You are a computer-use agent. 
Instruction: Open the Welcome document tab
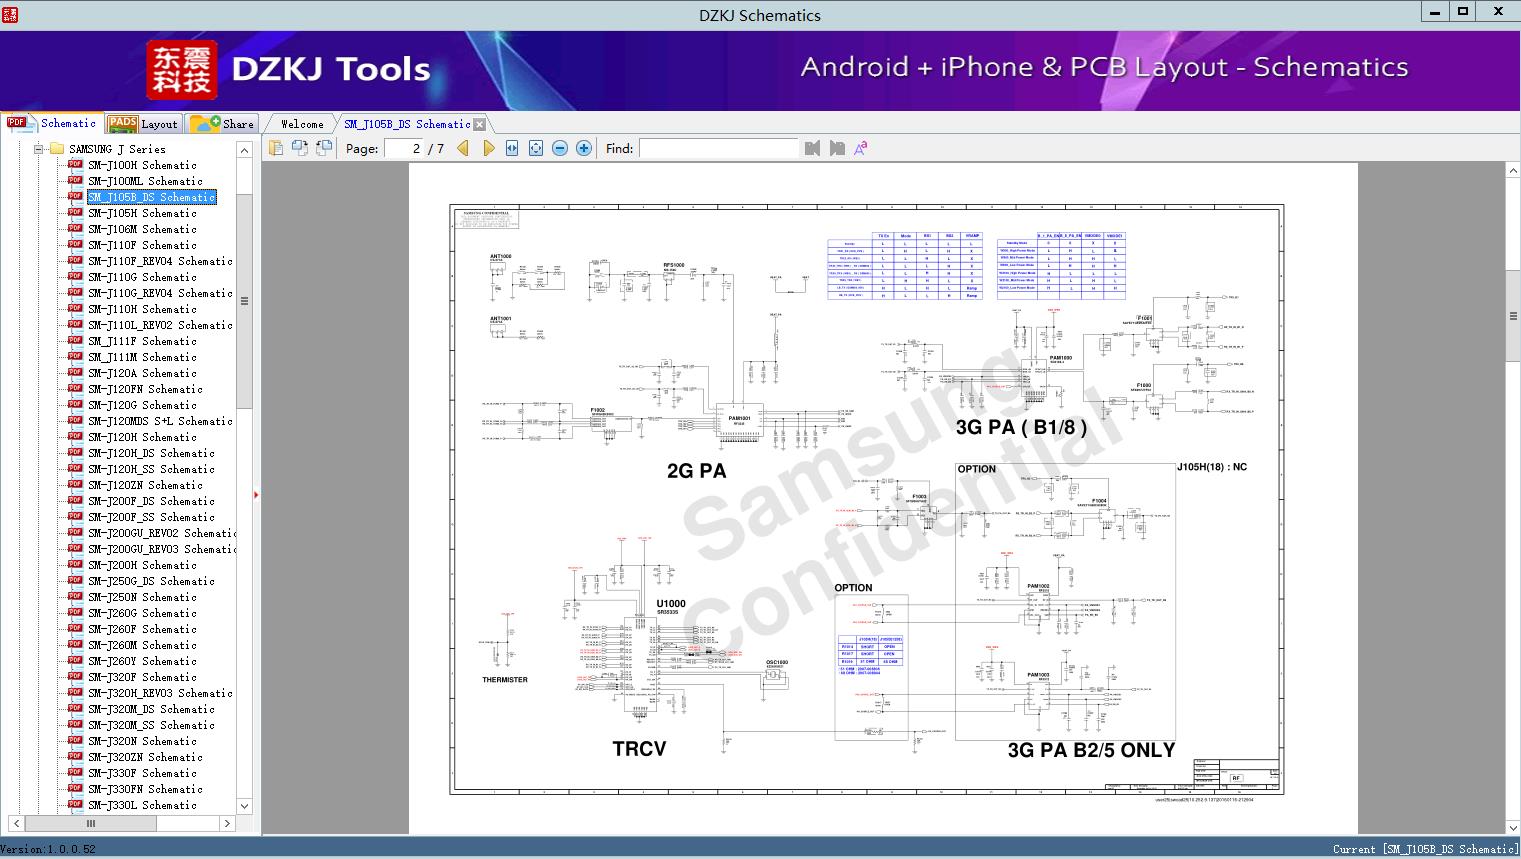tap(302, 124)
